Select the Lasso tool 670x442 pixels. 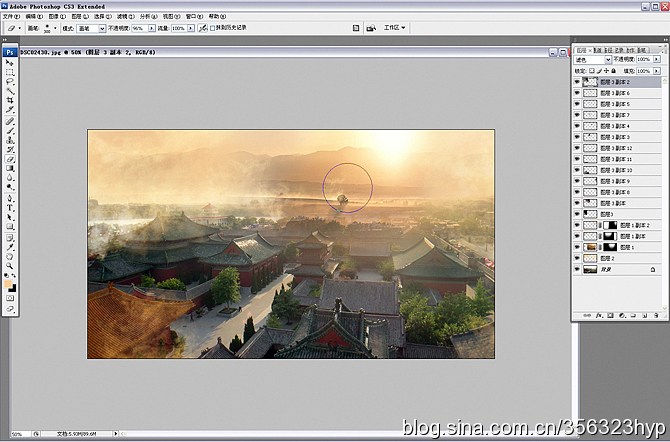coord(10,82)
